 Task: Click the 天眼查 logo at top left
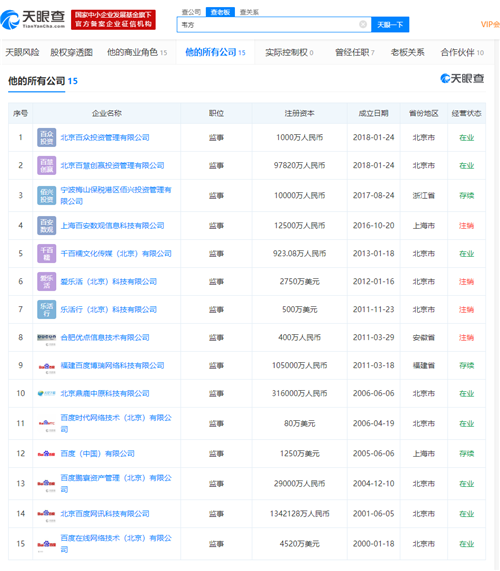pyautogui.click(x=32, y=20)
